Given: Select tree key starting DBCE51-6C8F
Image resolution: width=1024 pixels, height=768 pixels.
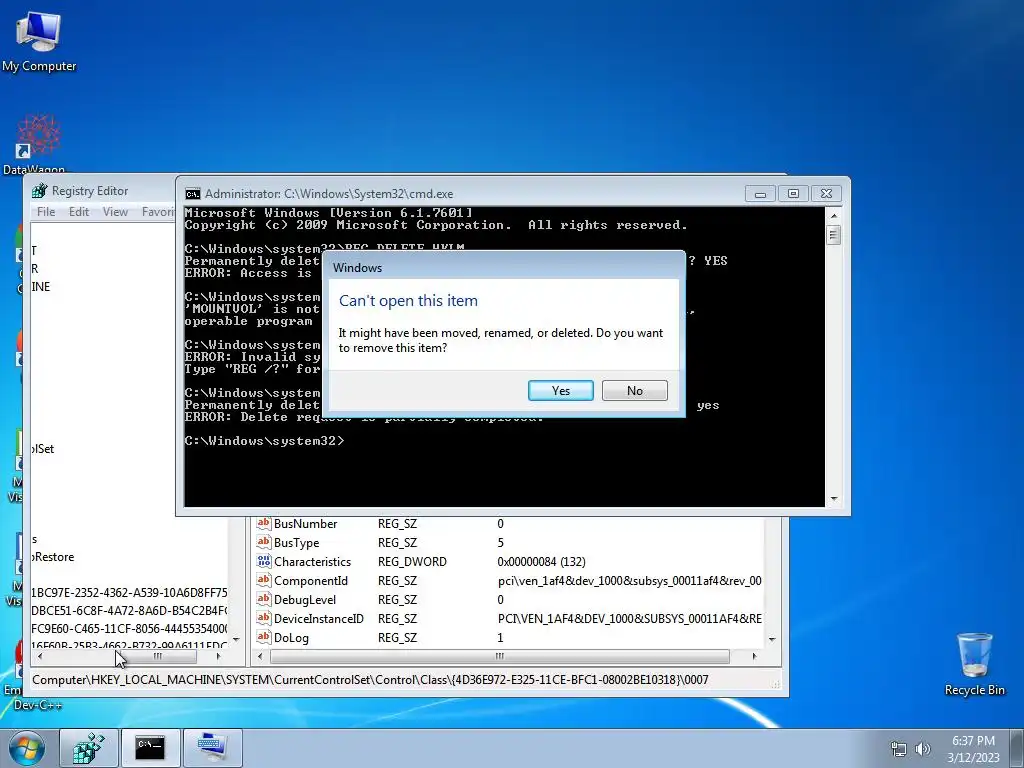Looking at the screenshot, I should [129, 611].
